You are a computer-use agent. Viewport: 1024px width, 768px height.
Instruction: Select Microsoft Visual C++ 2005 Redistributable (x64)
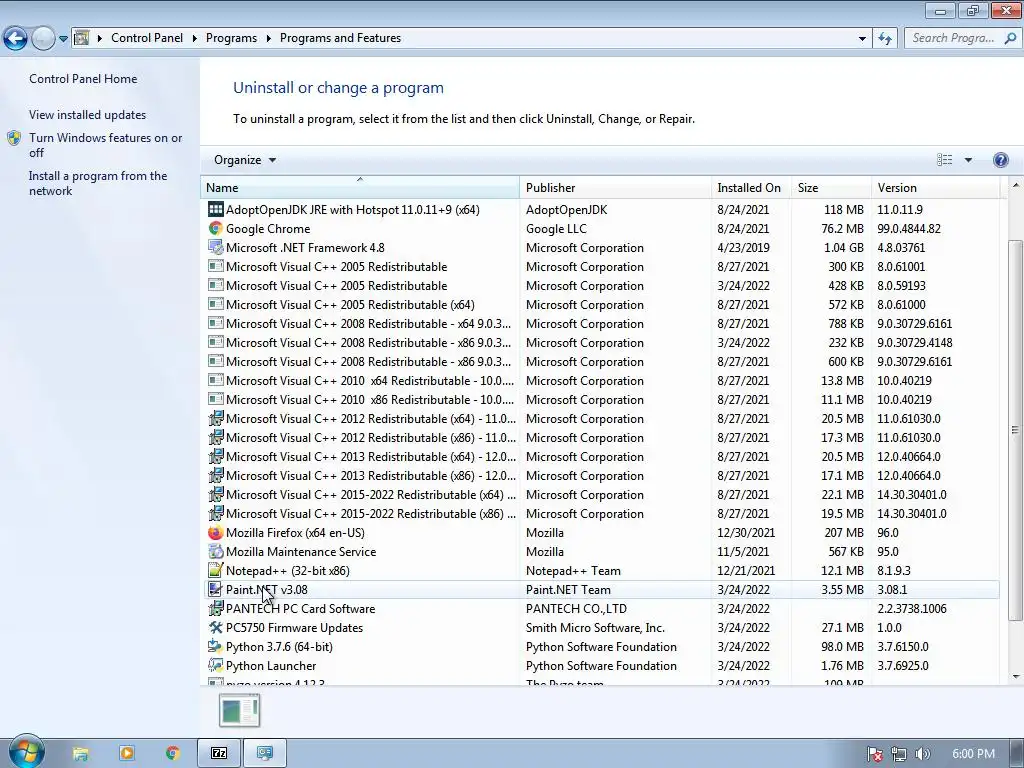600,305
